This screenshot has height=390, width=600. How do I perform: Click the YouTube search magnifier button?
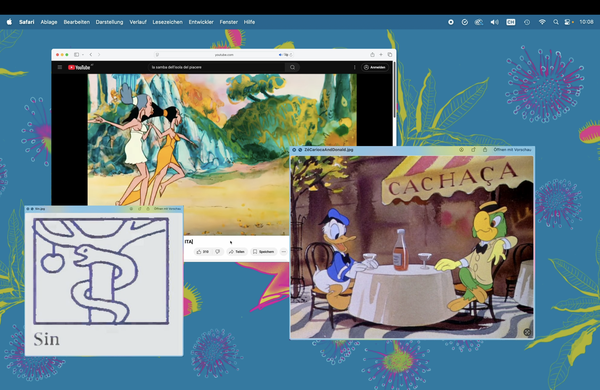point(292,67)
